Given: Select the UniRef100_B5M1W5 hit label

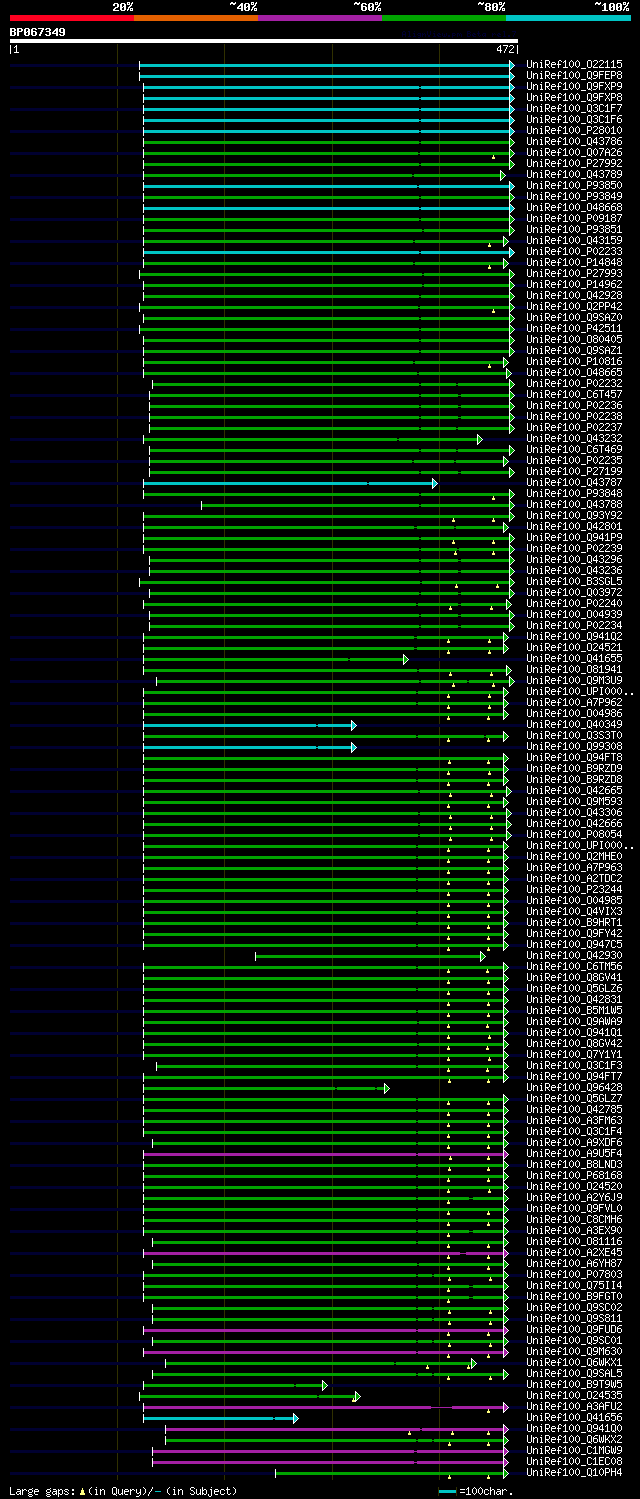Looking at the screenshot, I should click(x=574, y=1010).
